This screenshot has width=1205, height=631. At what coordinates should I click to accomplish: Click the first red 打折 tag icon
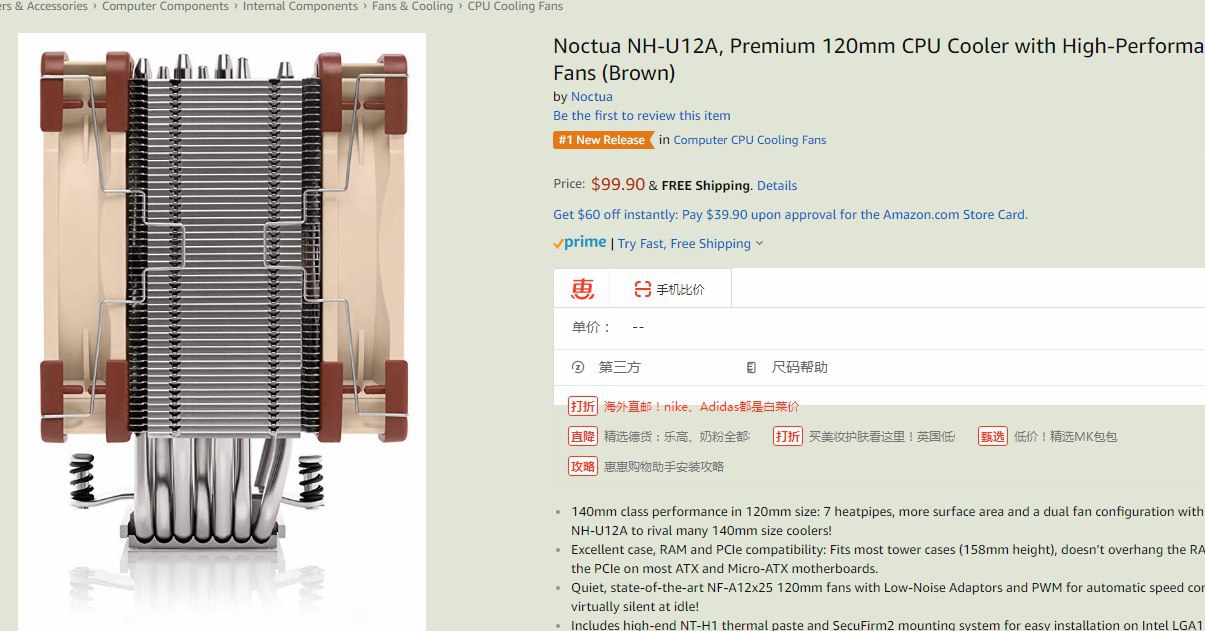click(583, 406)
